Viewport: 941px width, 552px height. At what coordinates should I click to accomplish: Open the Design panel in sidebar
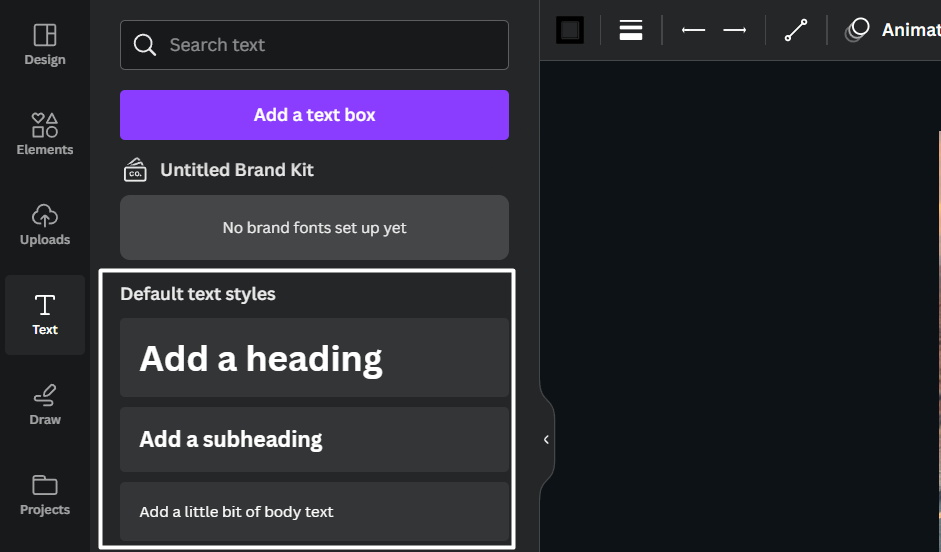(45, 44)
